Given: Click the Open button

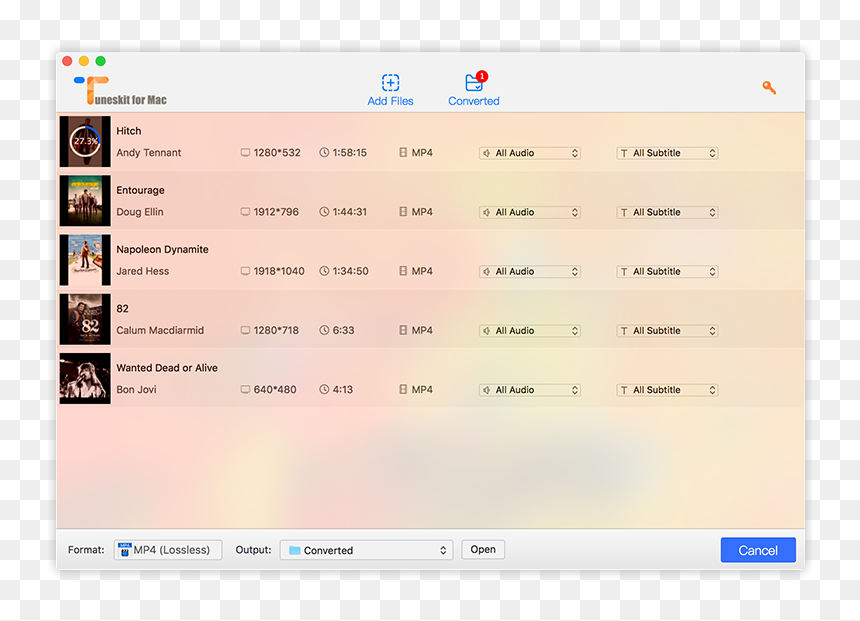Looking at the screenshot, I should pos(483,550).
